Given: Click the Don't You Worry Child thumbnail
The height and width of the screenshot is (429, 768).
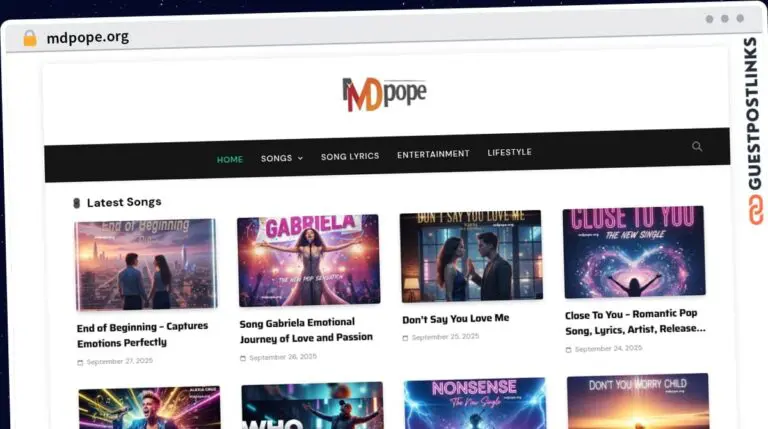Looking at the screenshot, I should (638, 401).
